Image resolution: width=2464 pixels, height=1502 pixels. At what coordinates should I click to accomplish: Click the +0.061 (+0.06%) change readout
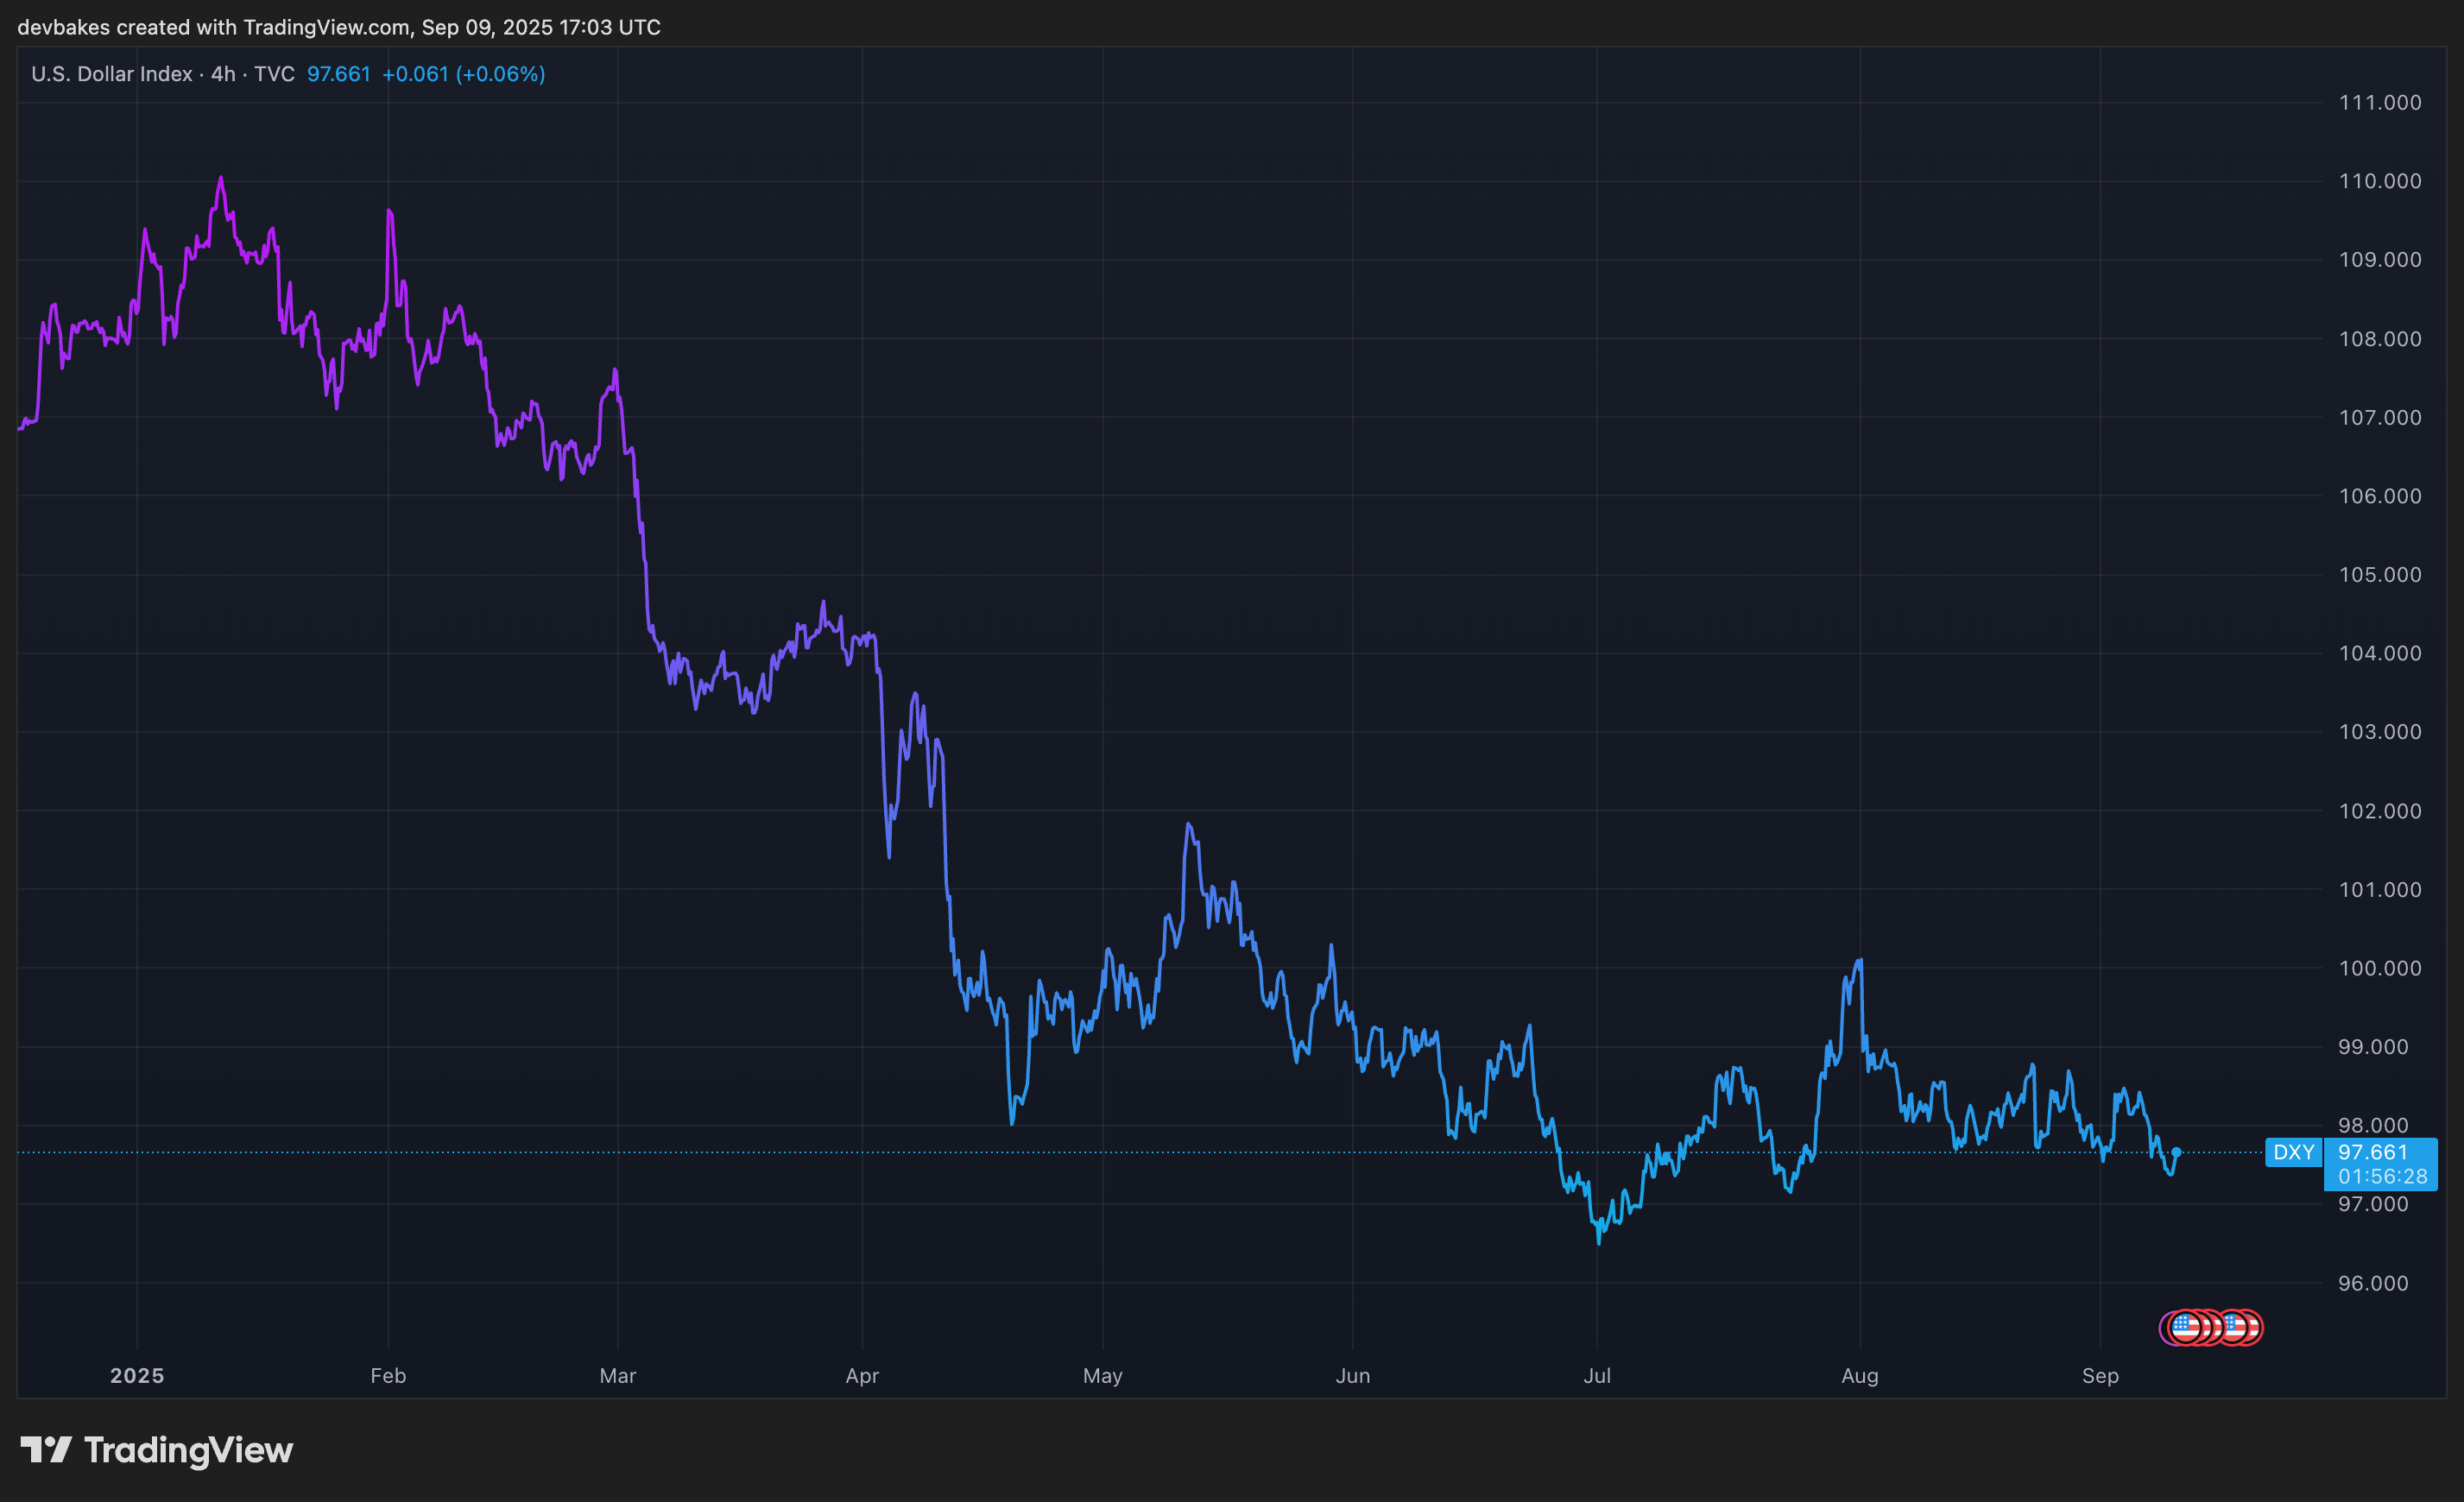463,74
